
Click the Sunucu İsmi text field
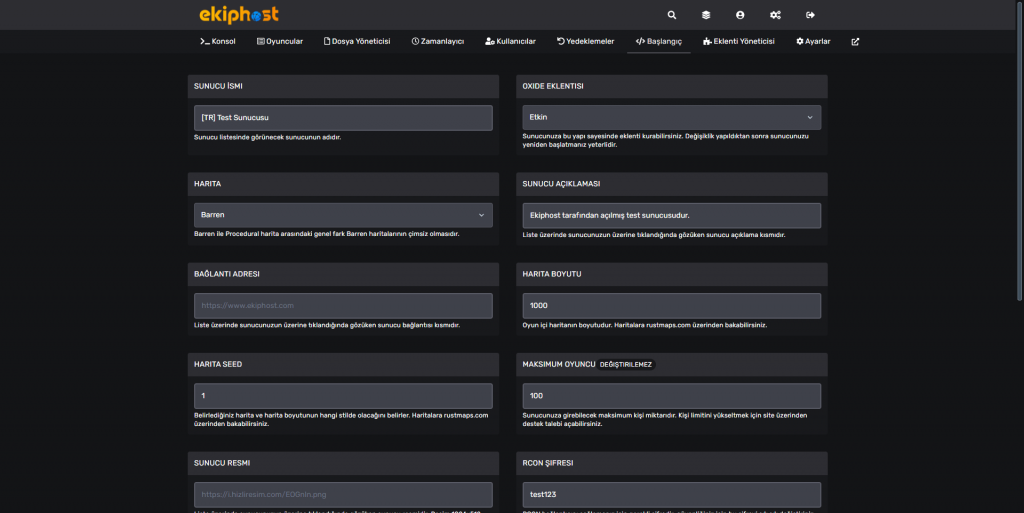[x=343, y=118]
